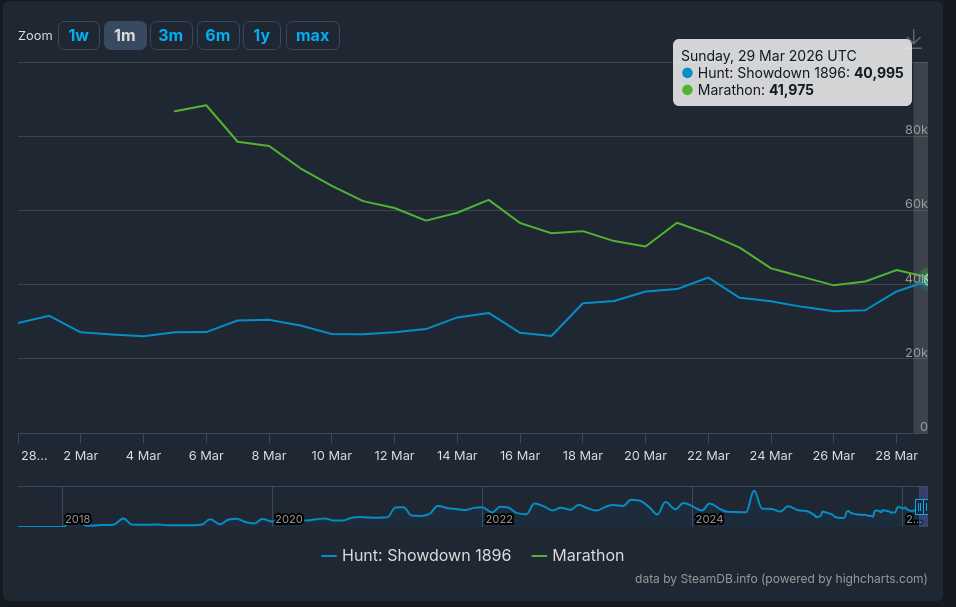Click the '10 Mar' axis label
Image resolution: width=956 pixels, height=607 pixels.
click(x=332, y=456)
